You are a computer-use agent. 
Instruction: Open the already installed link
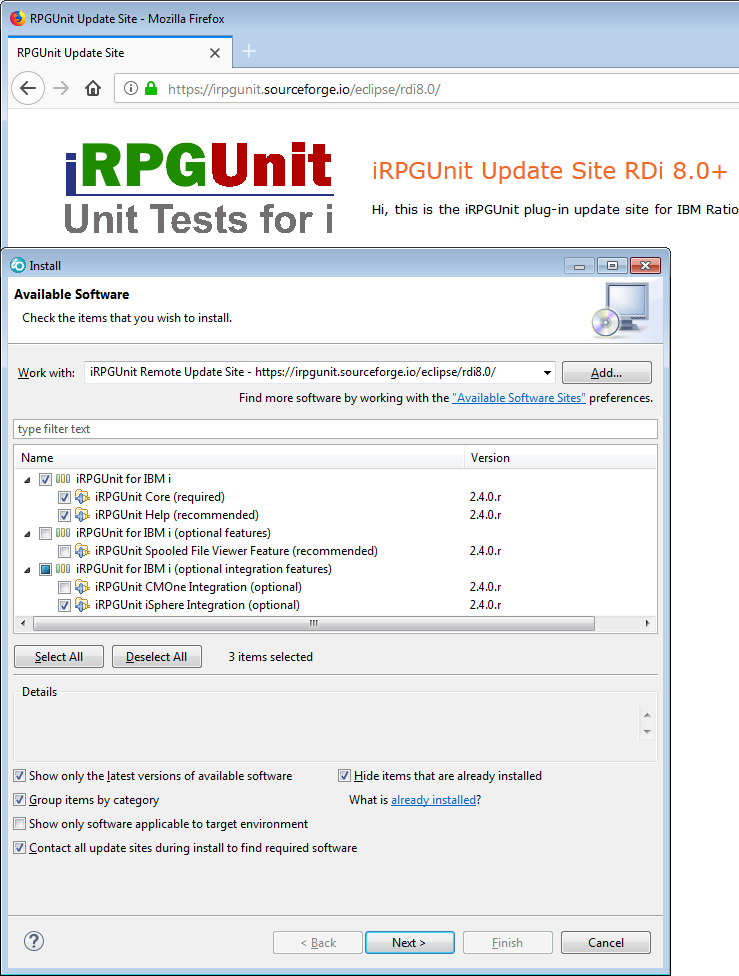pos(433,800)
